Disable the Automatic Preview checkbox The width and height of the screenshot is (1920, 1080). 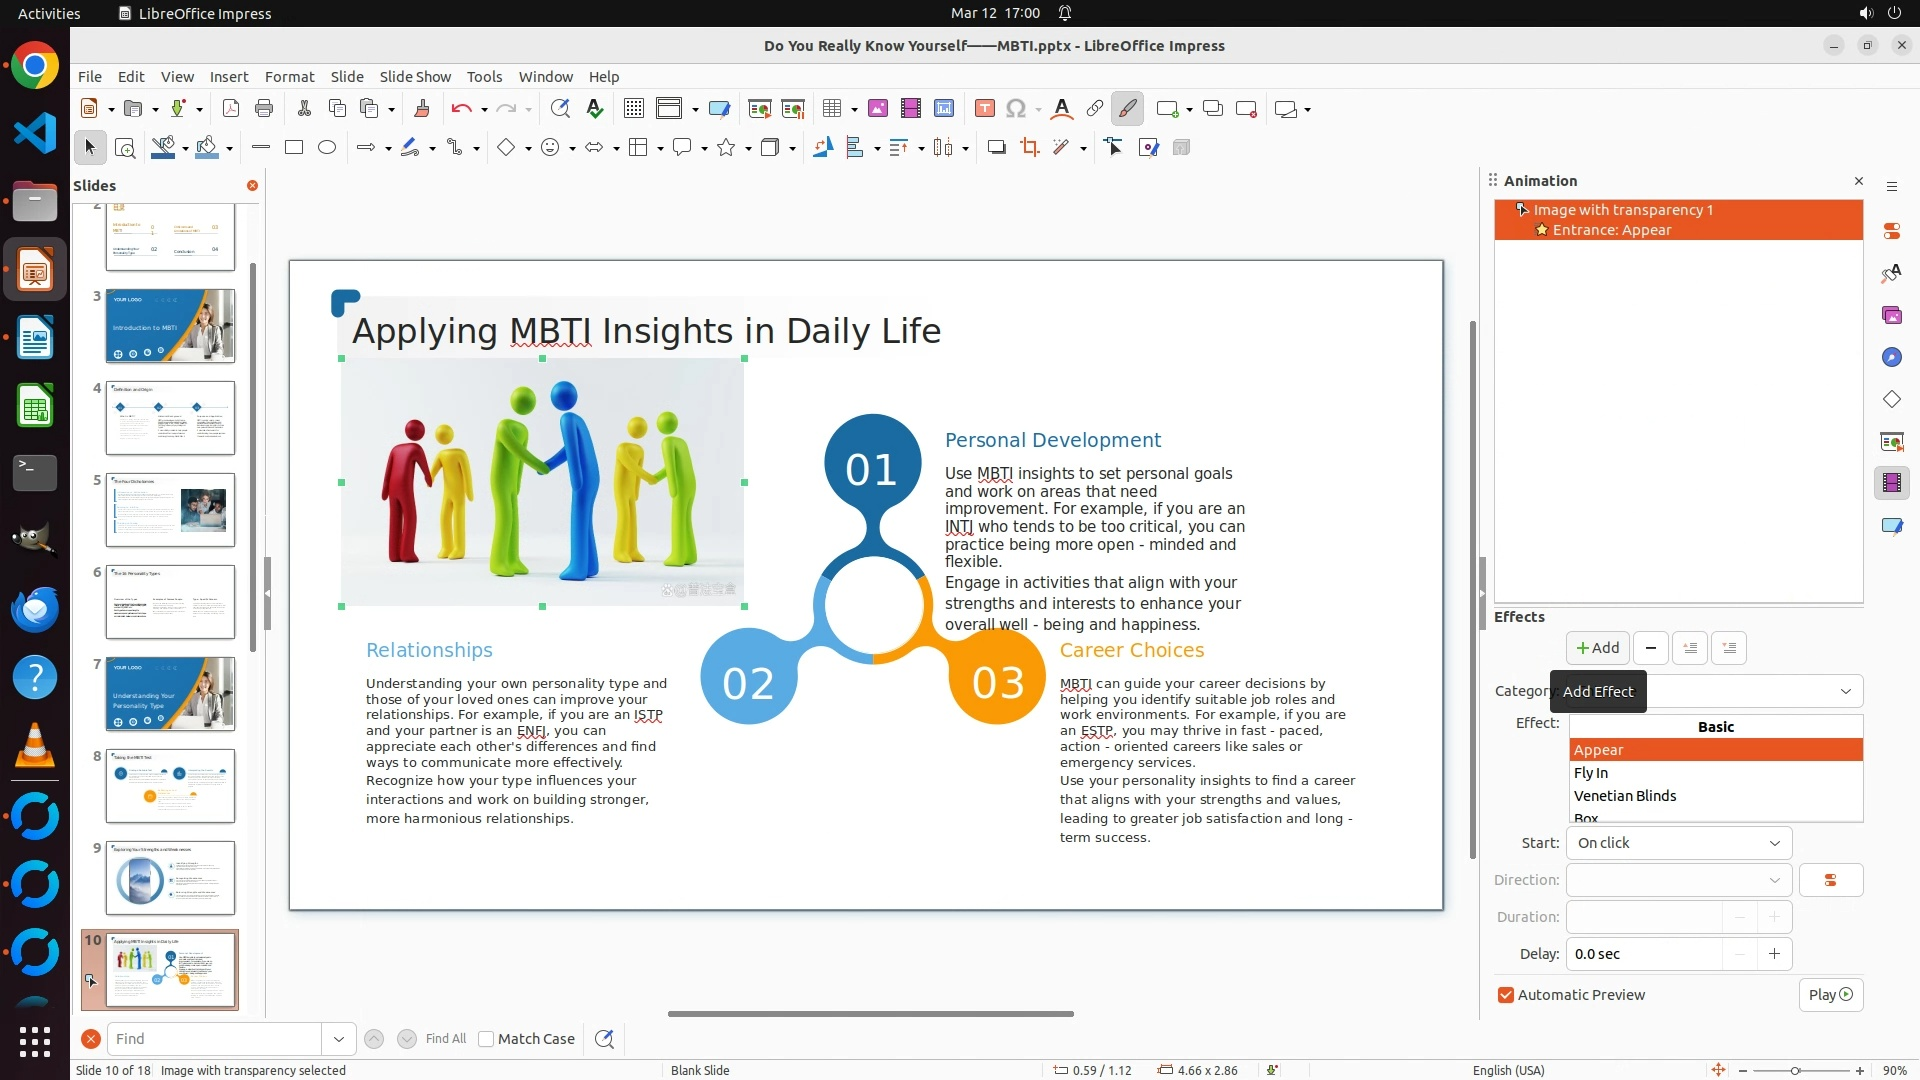(1506, 995)
